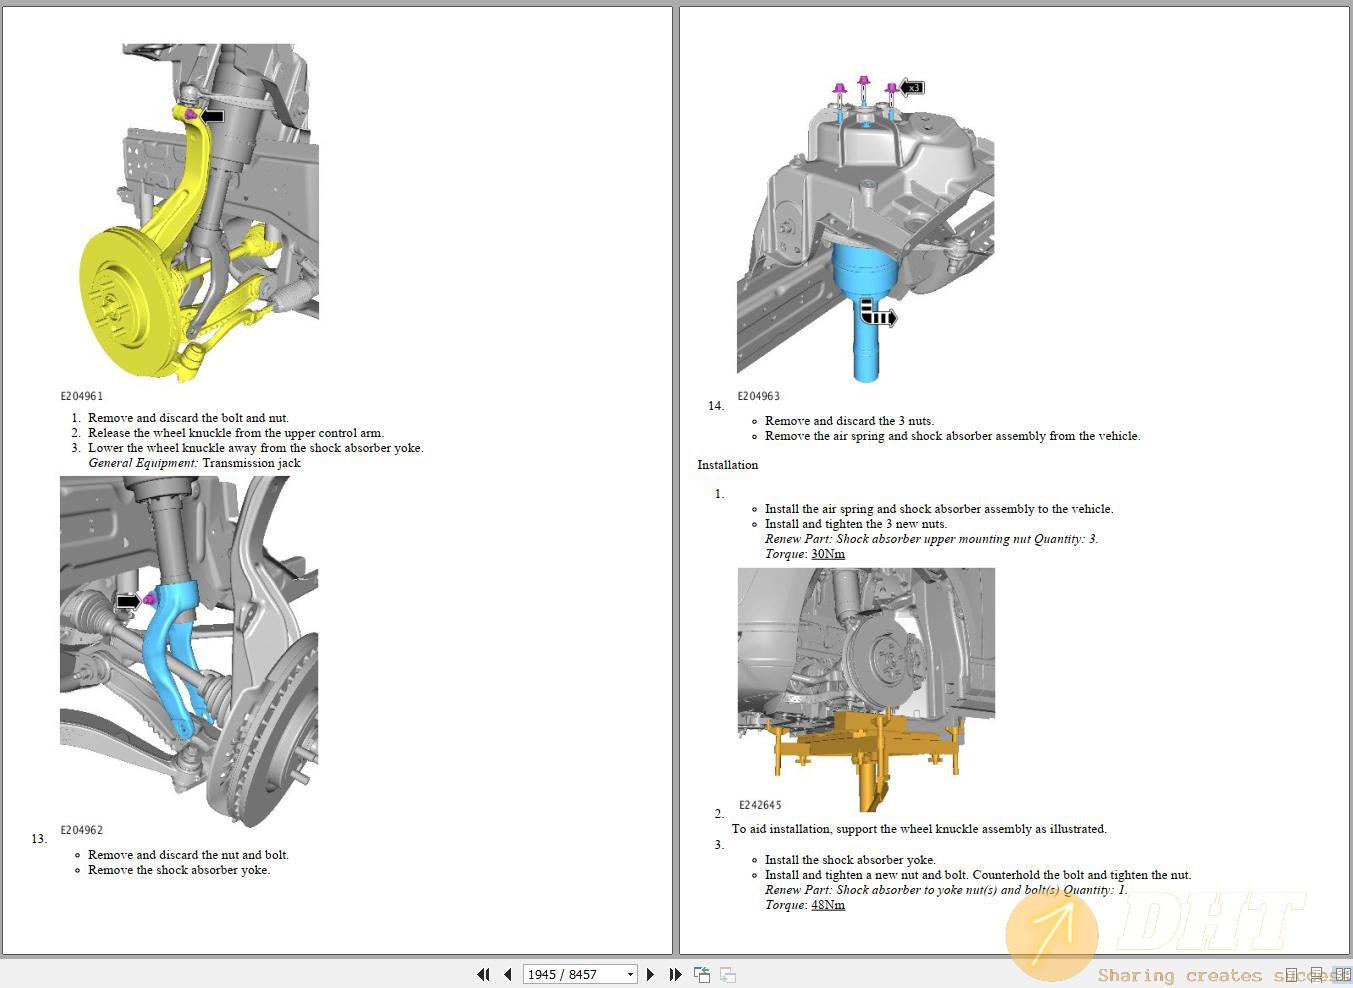This screenshot has width=1353, height=988.
Task: Click the E242645 transmission jack illustration
Action: coord(866,690)
